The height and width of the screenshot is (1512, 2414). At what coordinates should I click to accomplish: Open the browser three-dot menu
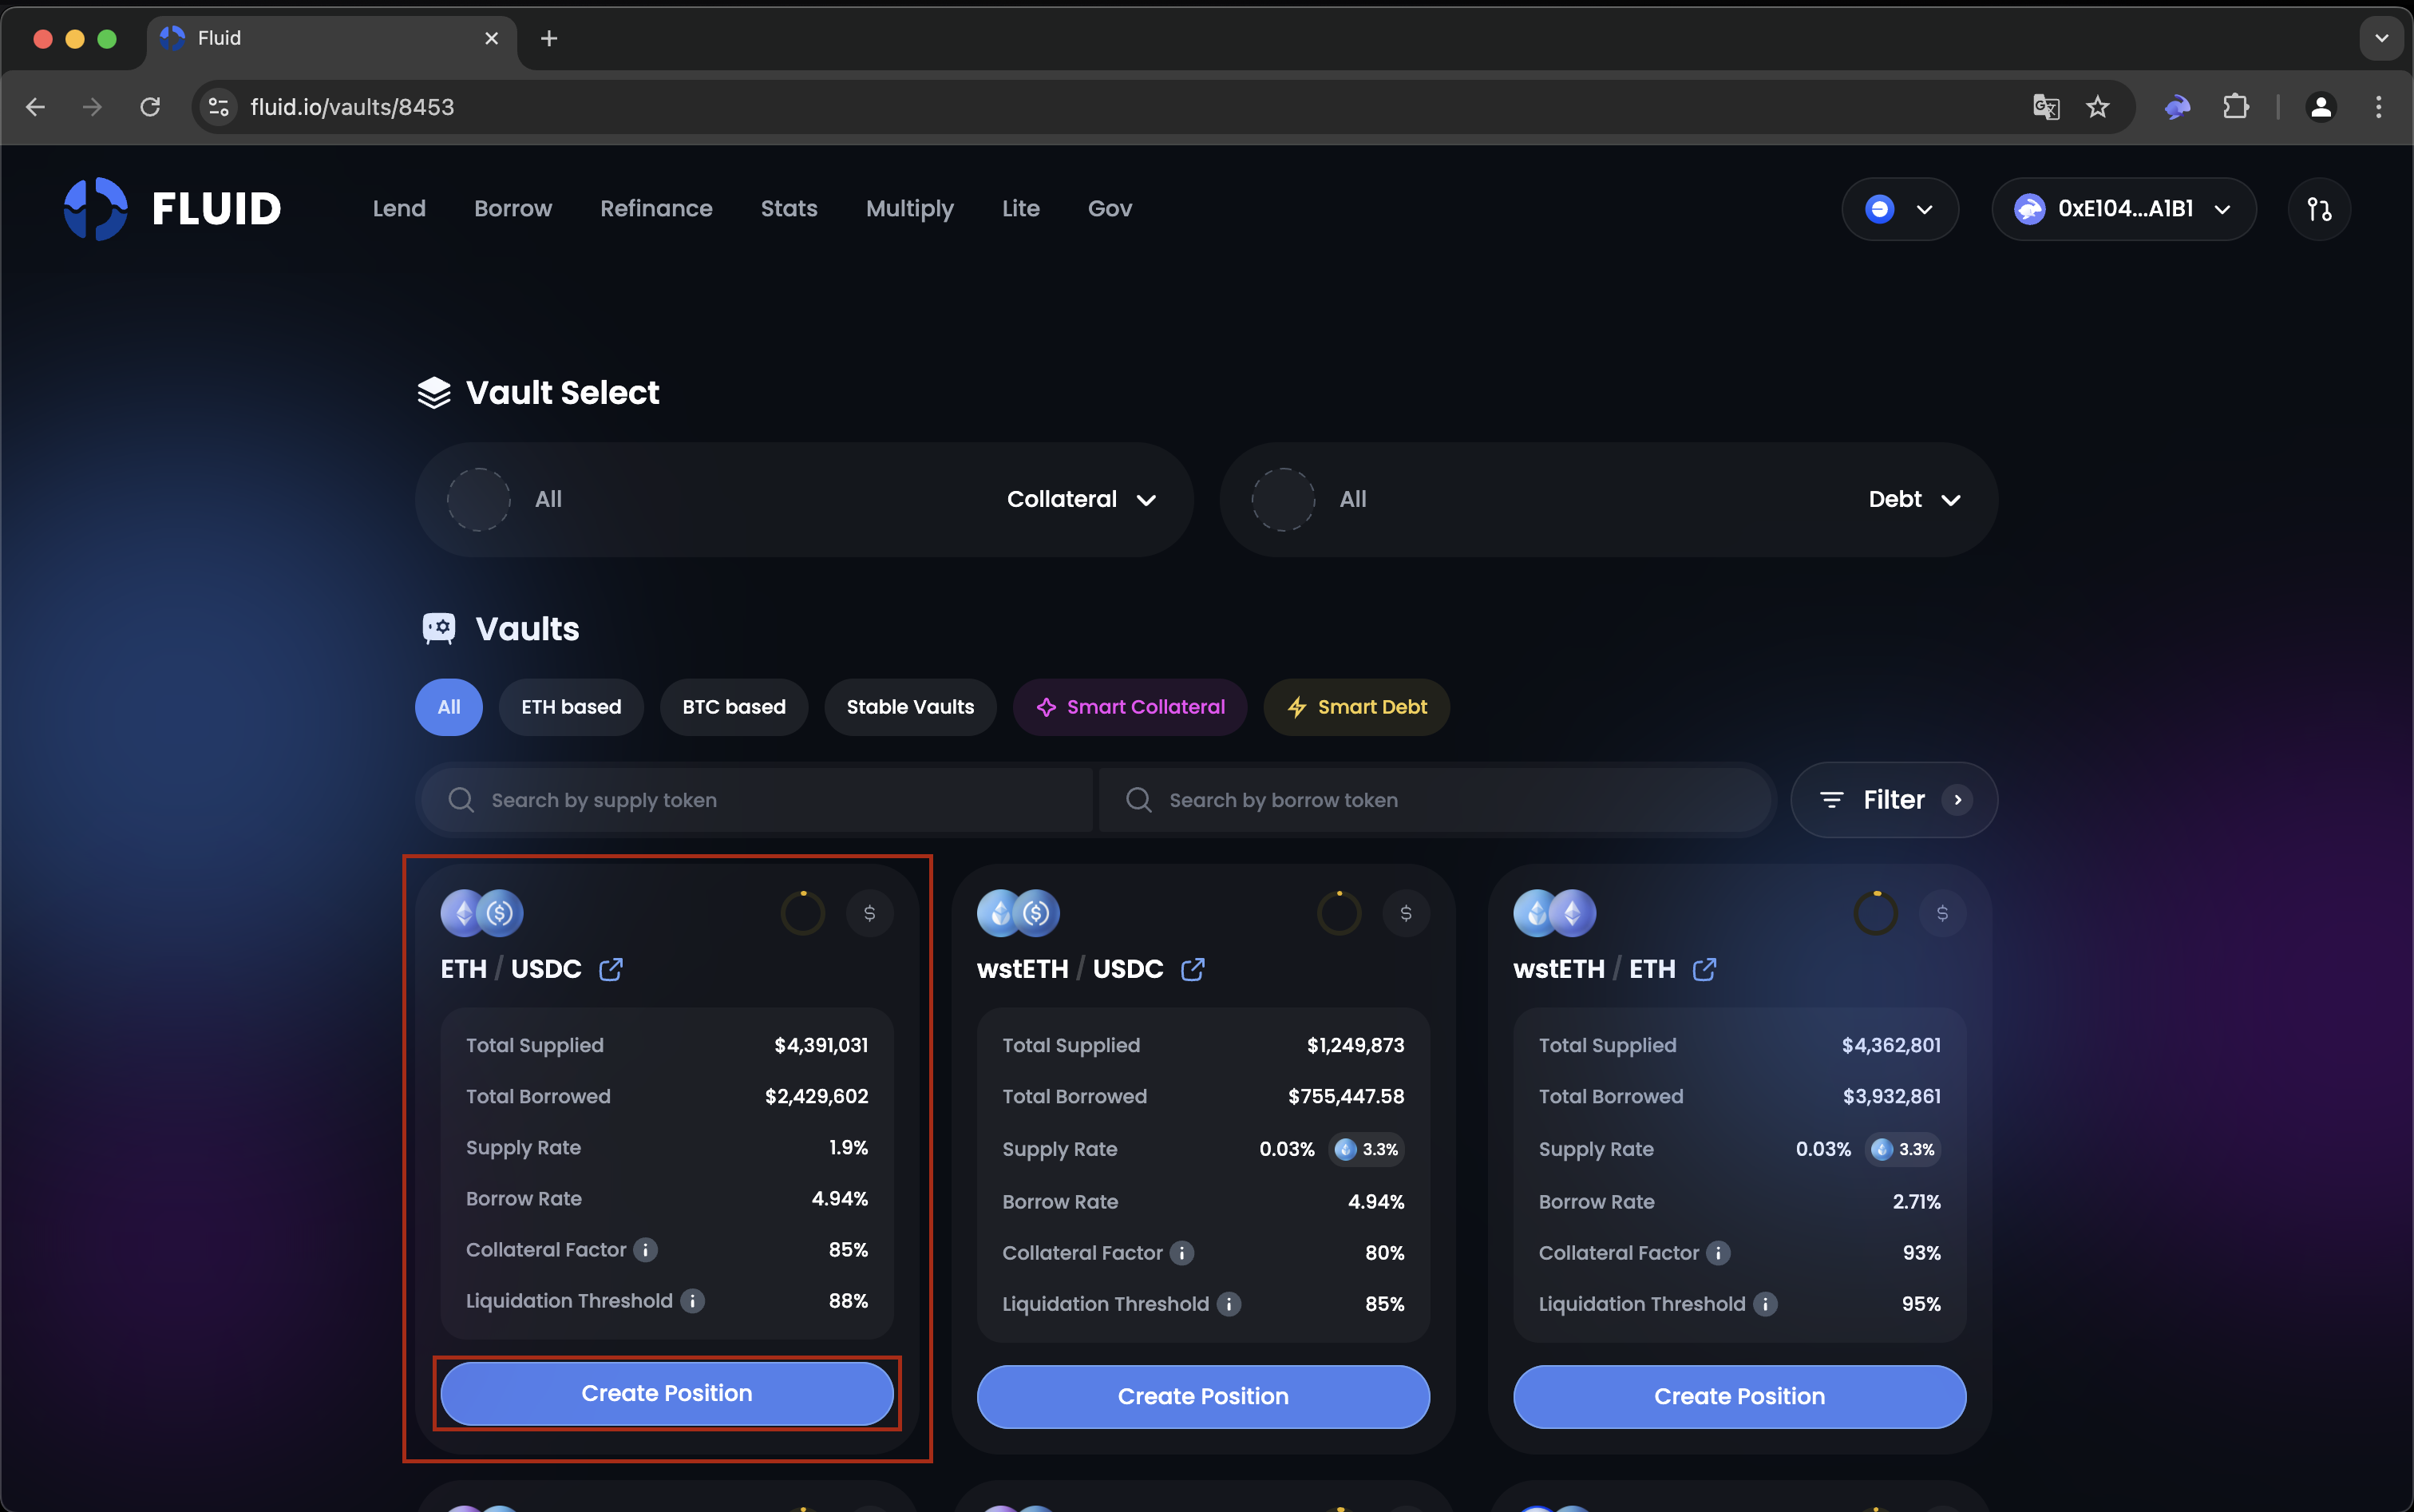(x=2378, y=107)
